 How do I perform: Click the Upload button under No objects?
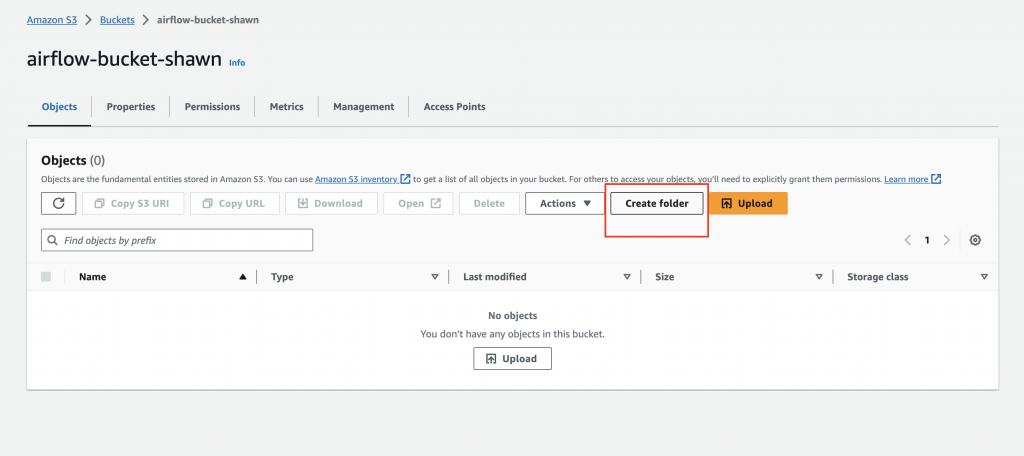pyautogui.click(x=513, y=359)
